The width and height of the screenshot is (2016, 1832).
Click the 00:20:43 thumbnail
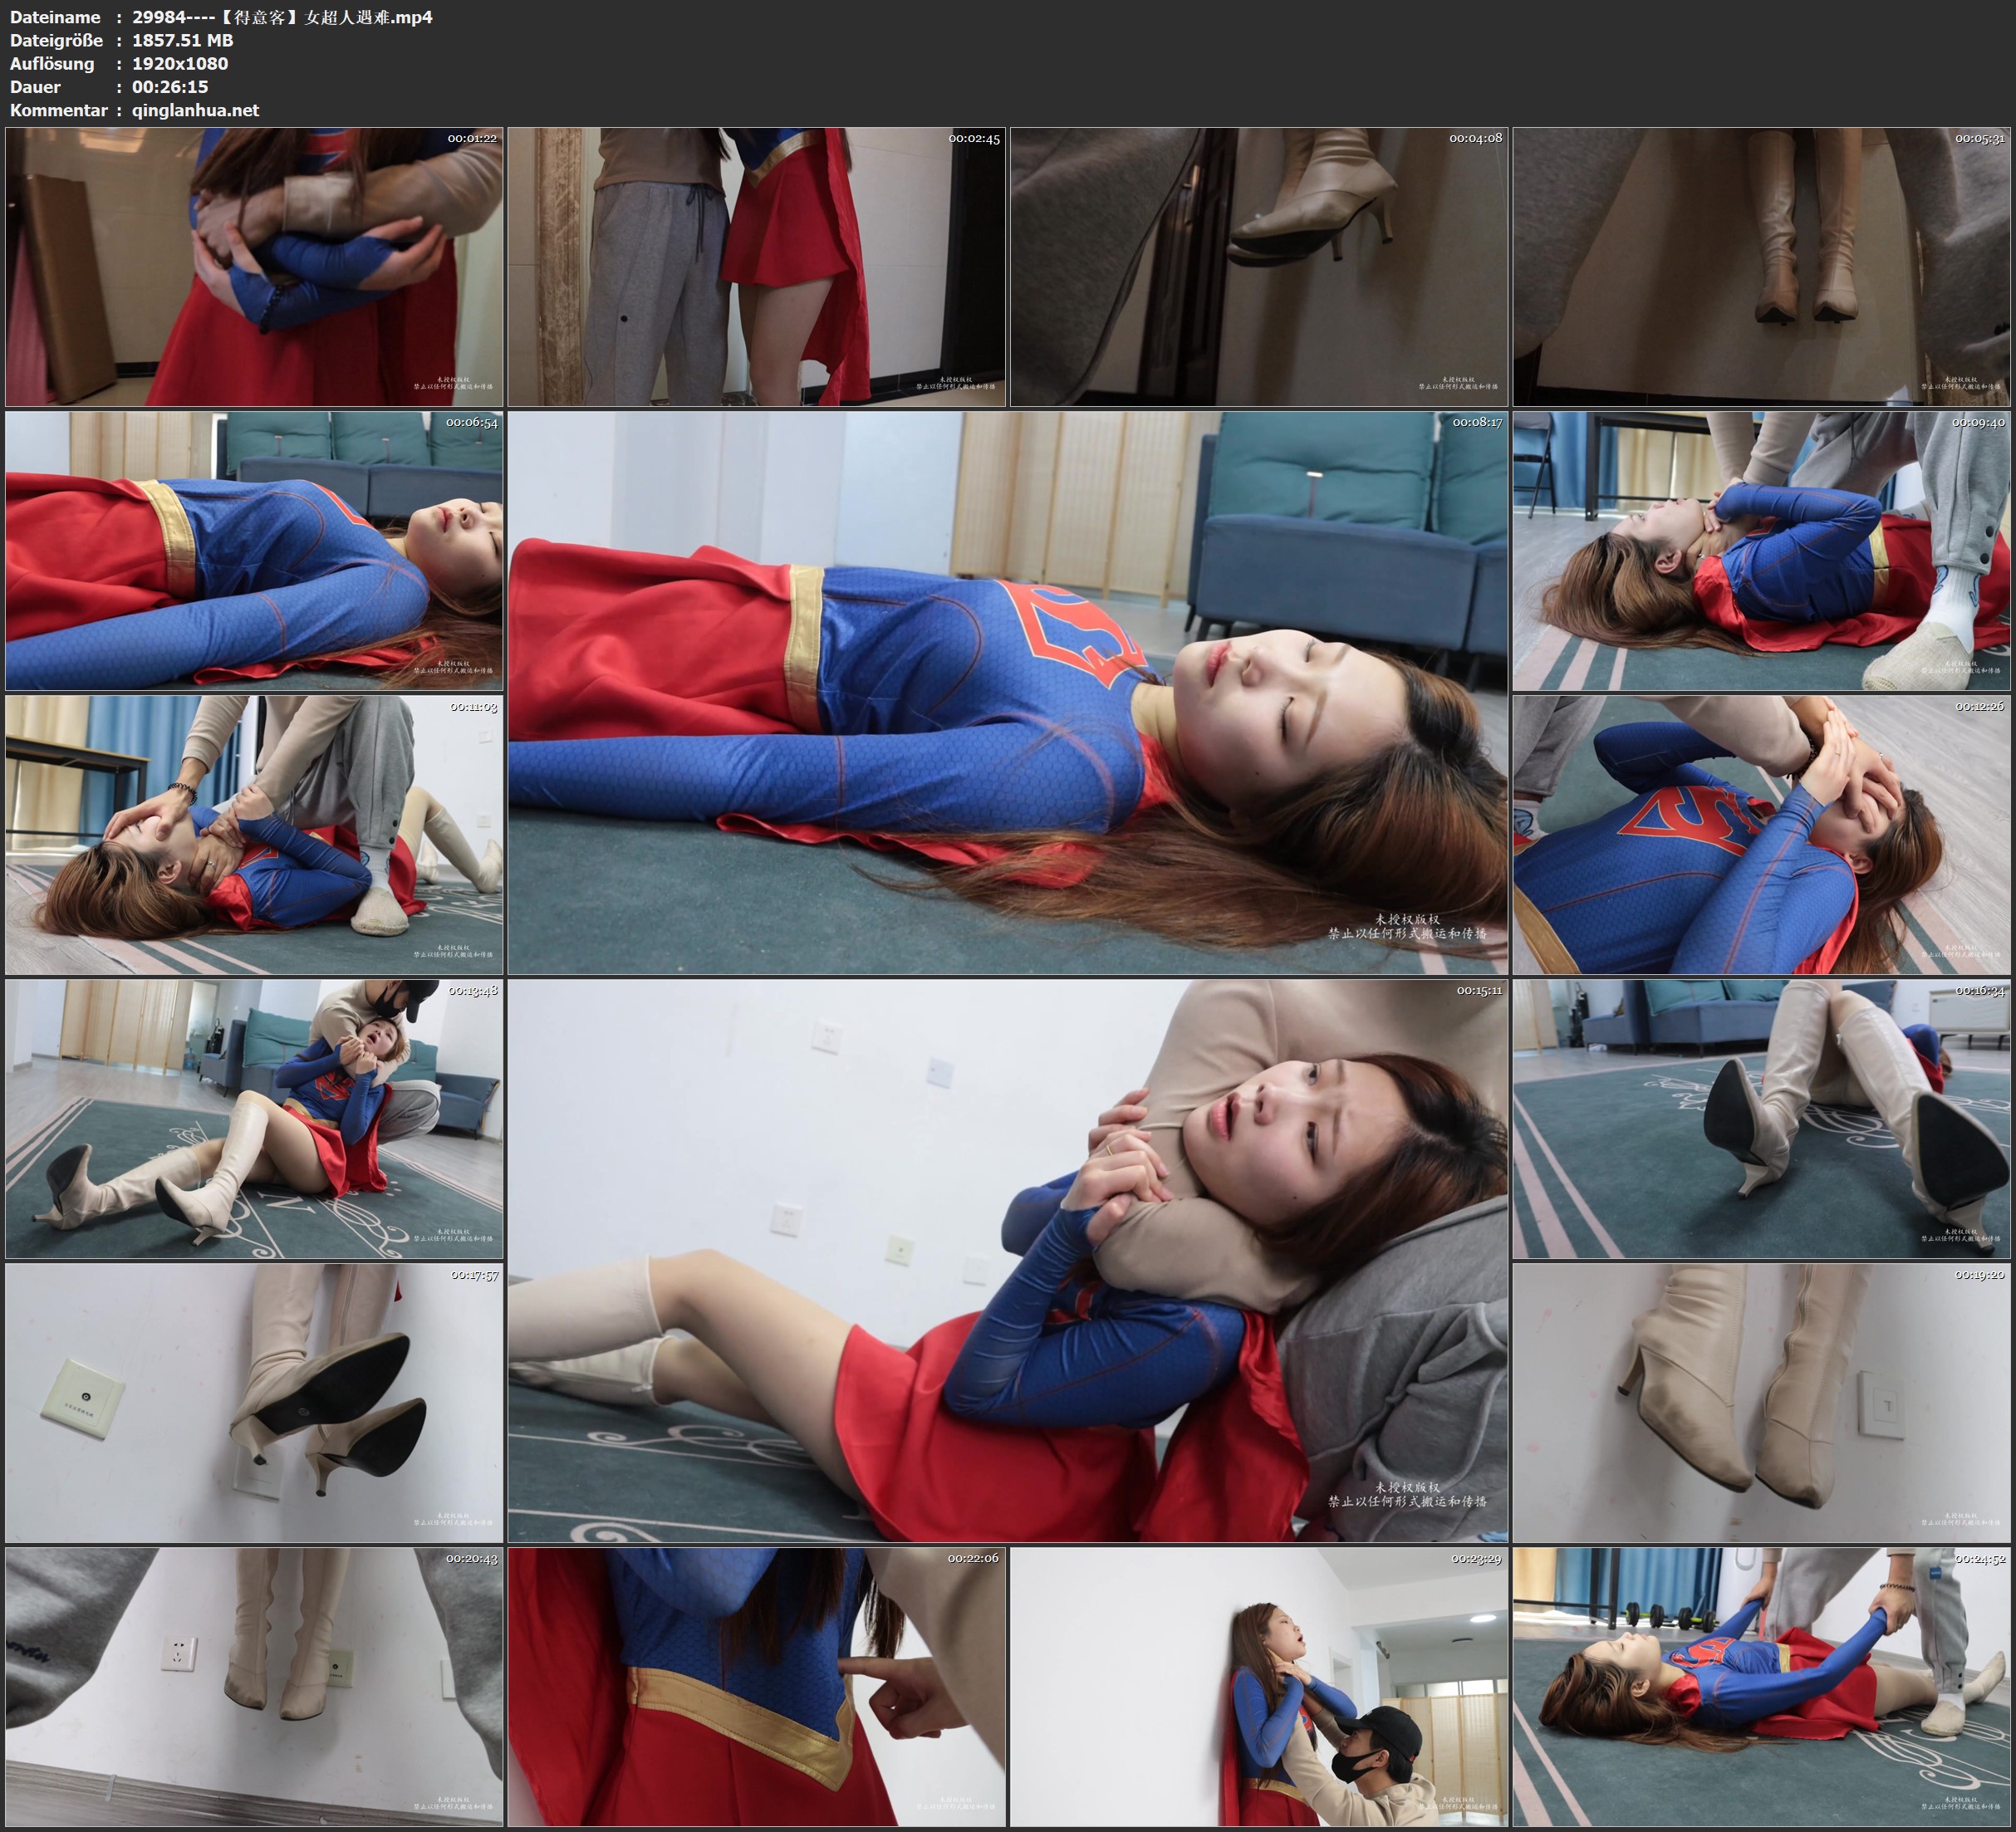click(x=254, y=1687)
